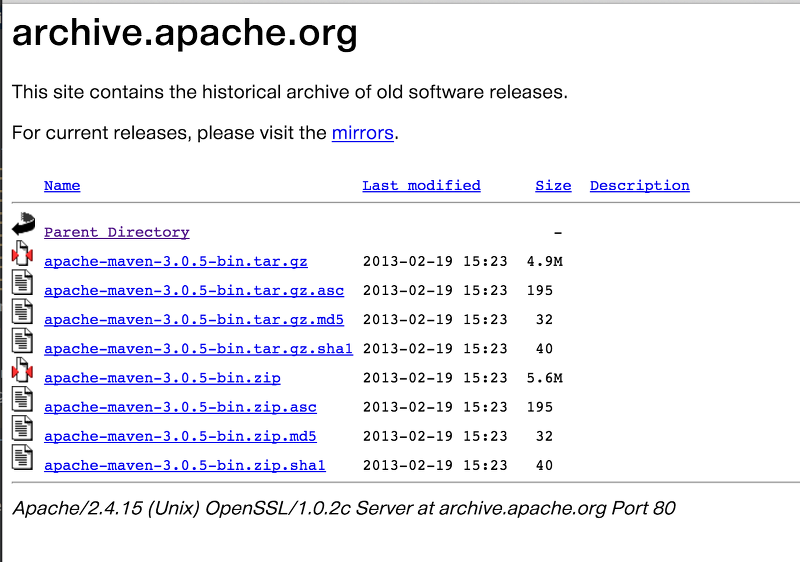Sort listing by Last modified header

click(421, 186)
